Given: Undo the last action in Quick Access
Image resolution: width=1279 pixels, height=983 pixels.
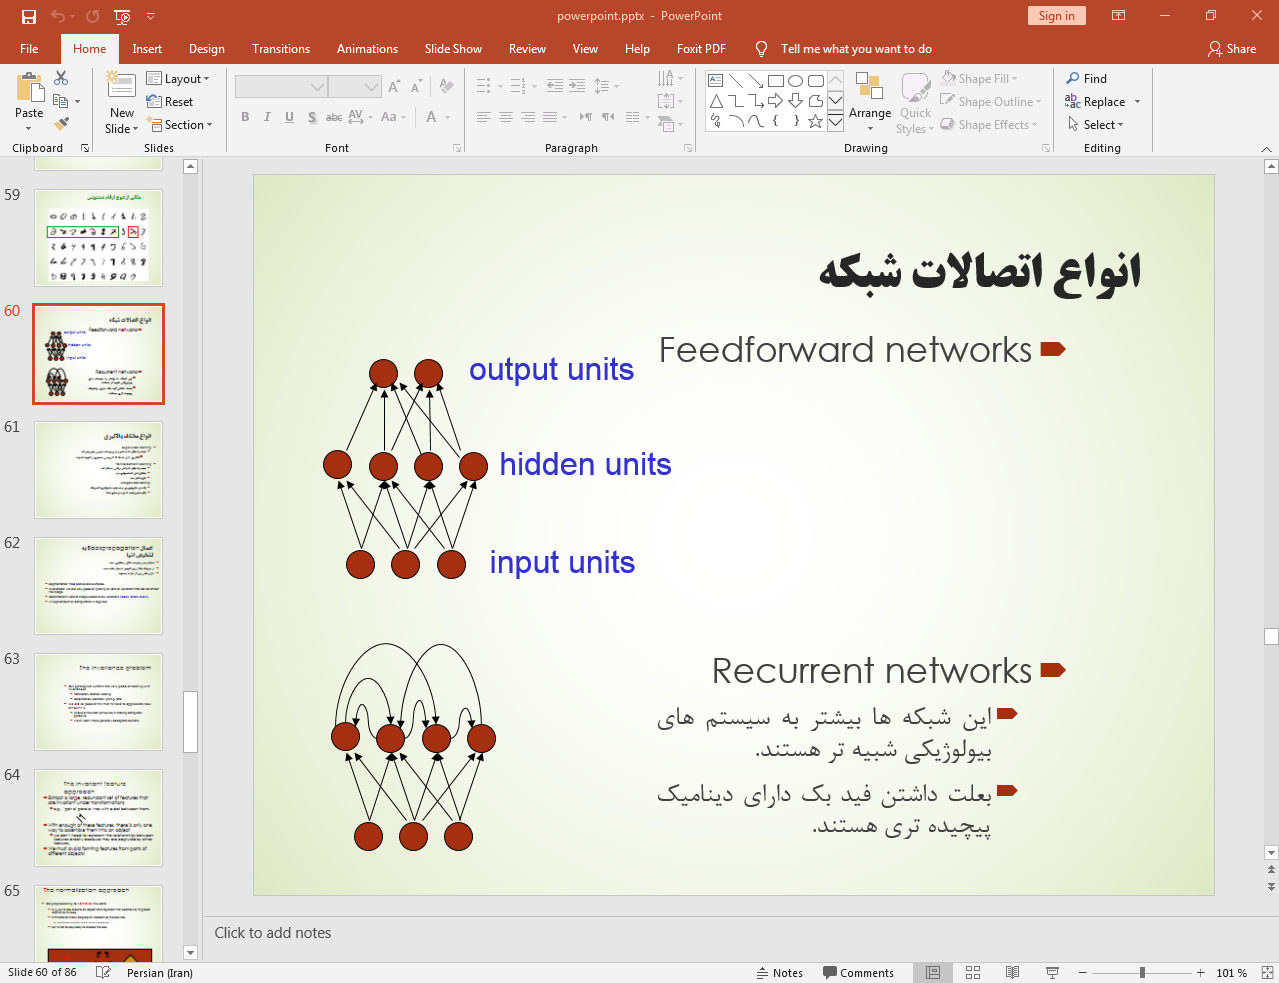Looking at the screenshot, I should click(x=58, y=16).
